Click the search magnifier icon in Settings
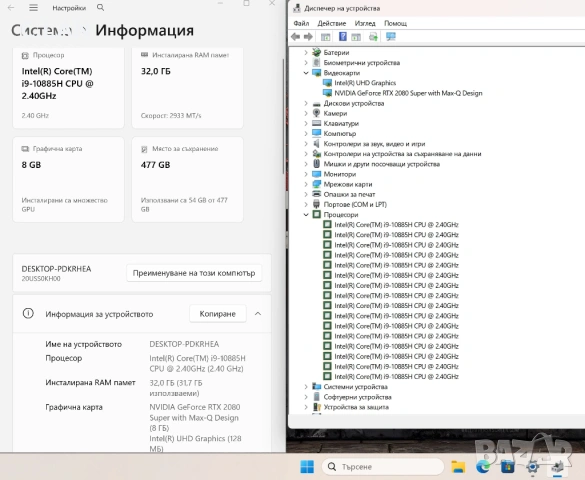 point(100,7)
